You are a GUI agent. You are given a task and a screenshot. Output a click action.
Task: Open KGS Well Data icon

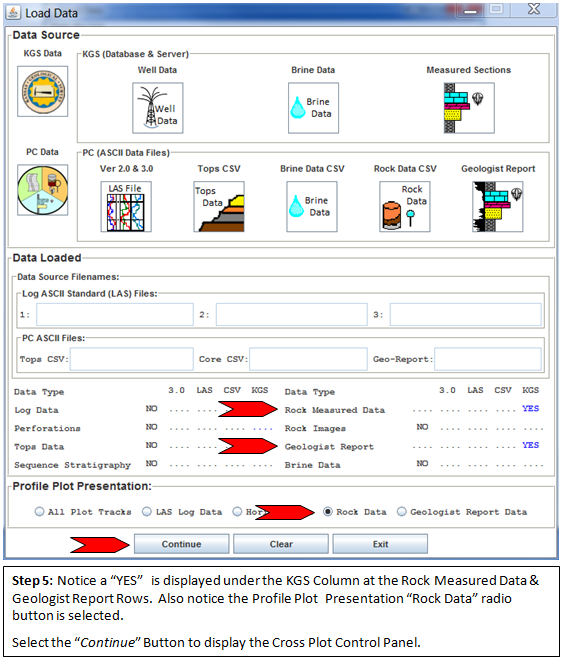pos(159,109)
